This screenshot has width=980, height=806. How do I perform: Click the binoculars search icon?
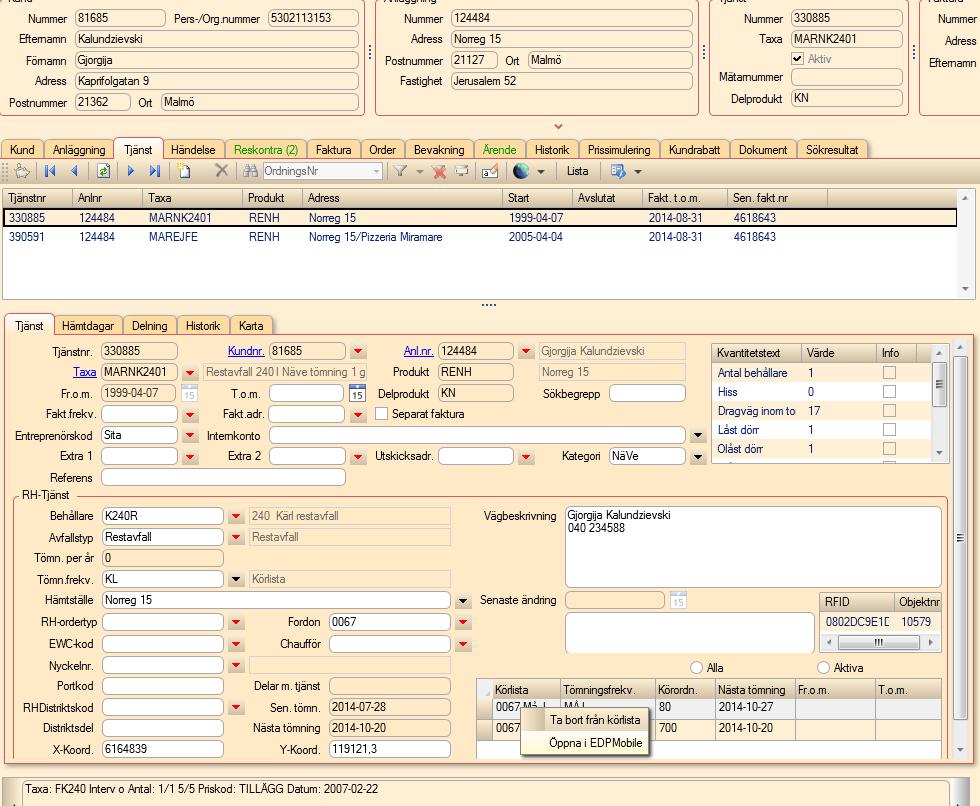coord(251,171)
